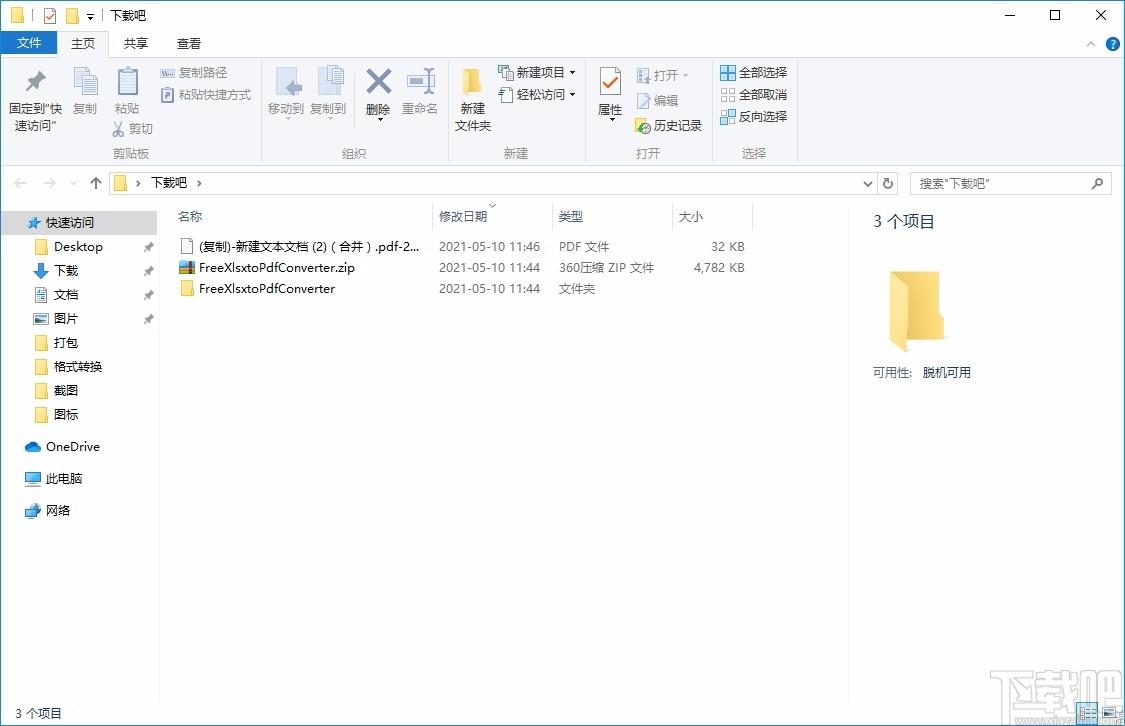This screenshot has height=726, width=1125.
Task: Click Copy path (复制路径)
Action: point(194,72)
